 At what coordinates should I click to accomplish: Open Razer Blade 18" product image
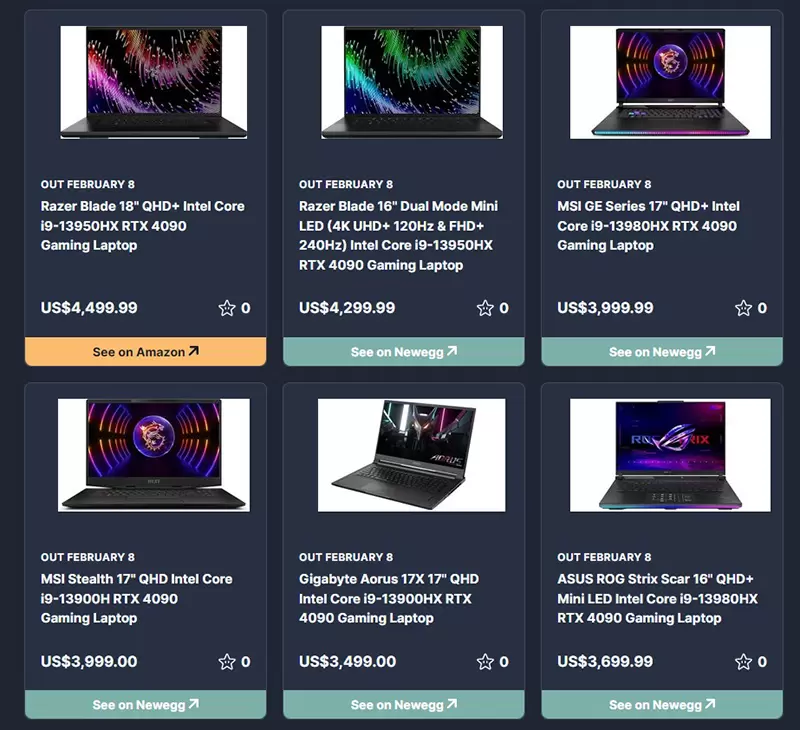154,82
